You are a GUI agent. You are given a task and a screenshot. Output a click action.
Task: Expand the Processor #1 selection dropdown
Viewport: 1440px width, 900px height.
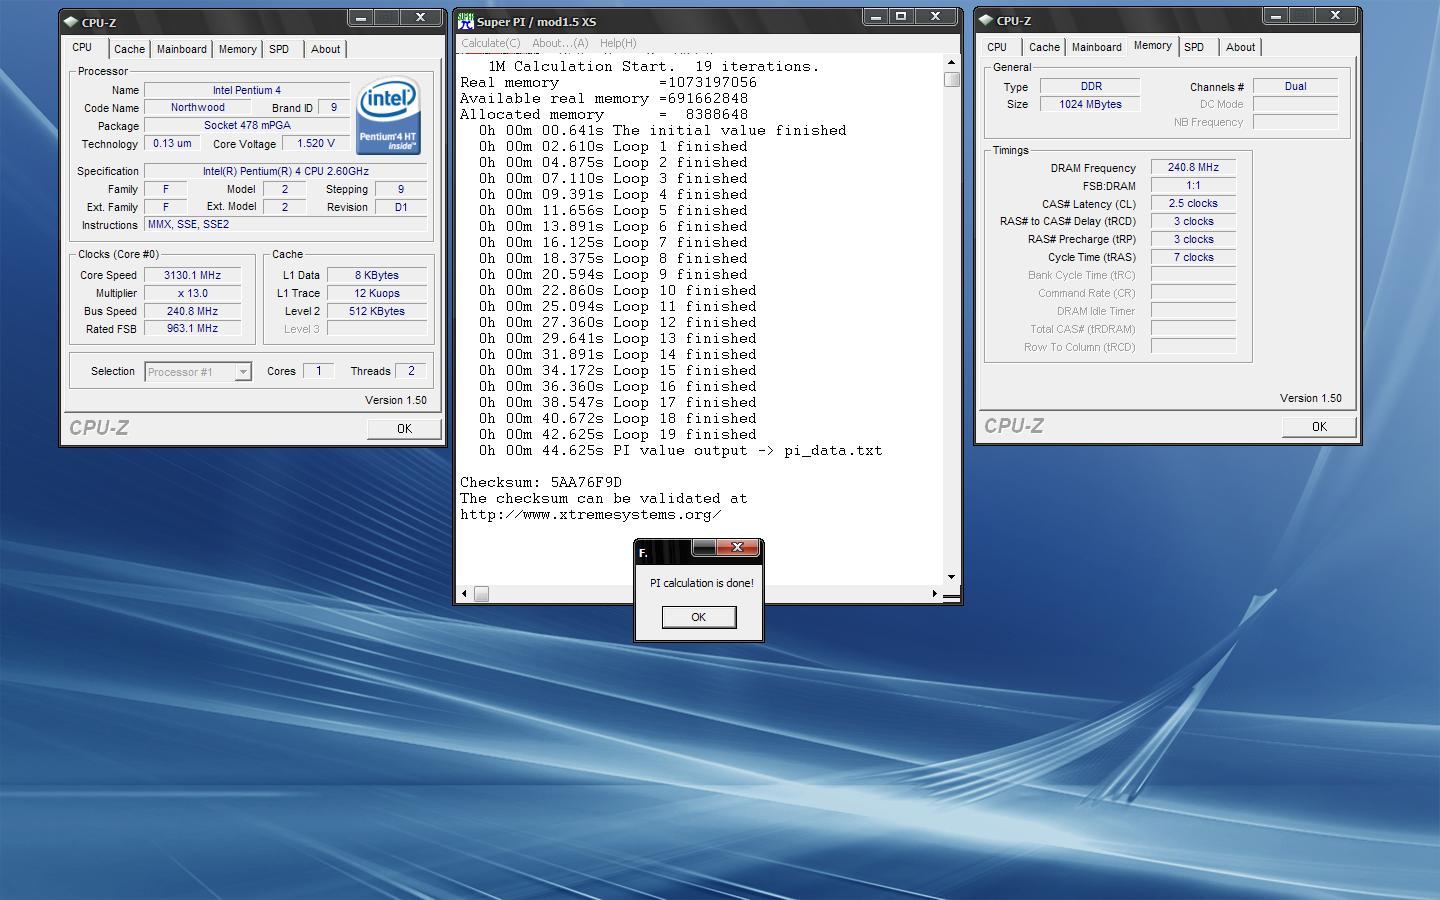tap(242, 372)
